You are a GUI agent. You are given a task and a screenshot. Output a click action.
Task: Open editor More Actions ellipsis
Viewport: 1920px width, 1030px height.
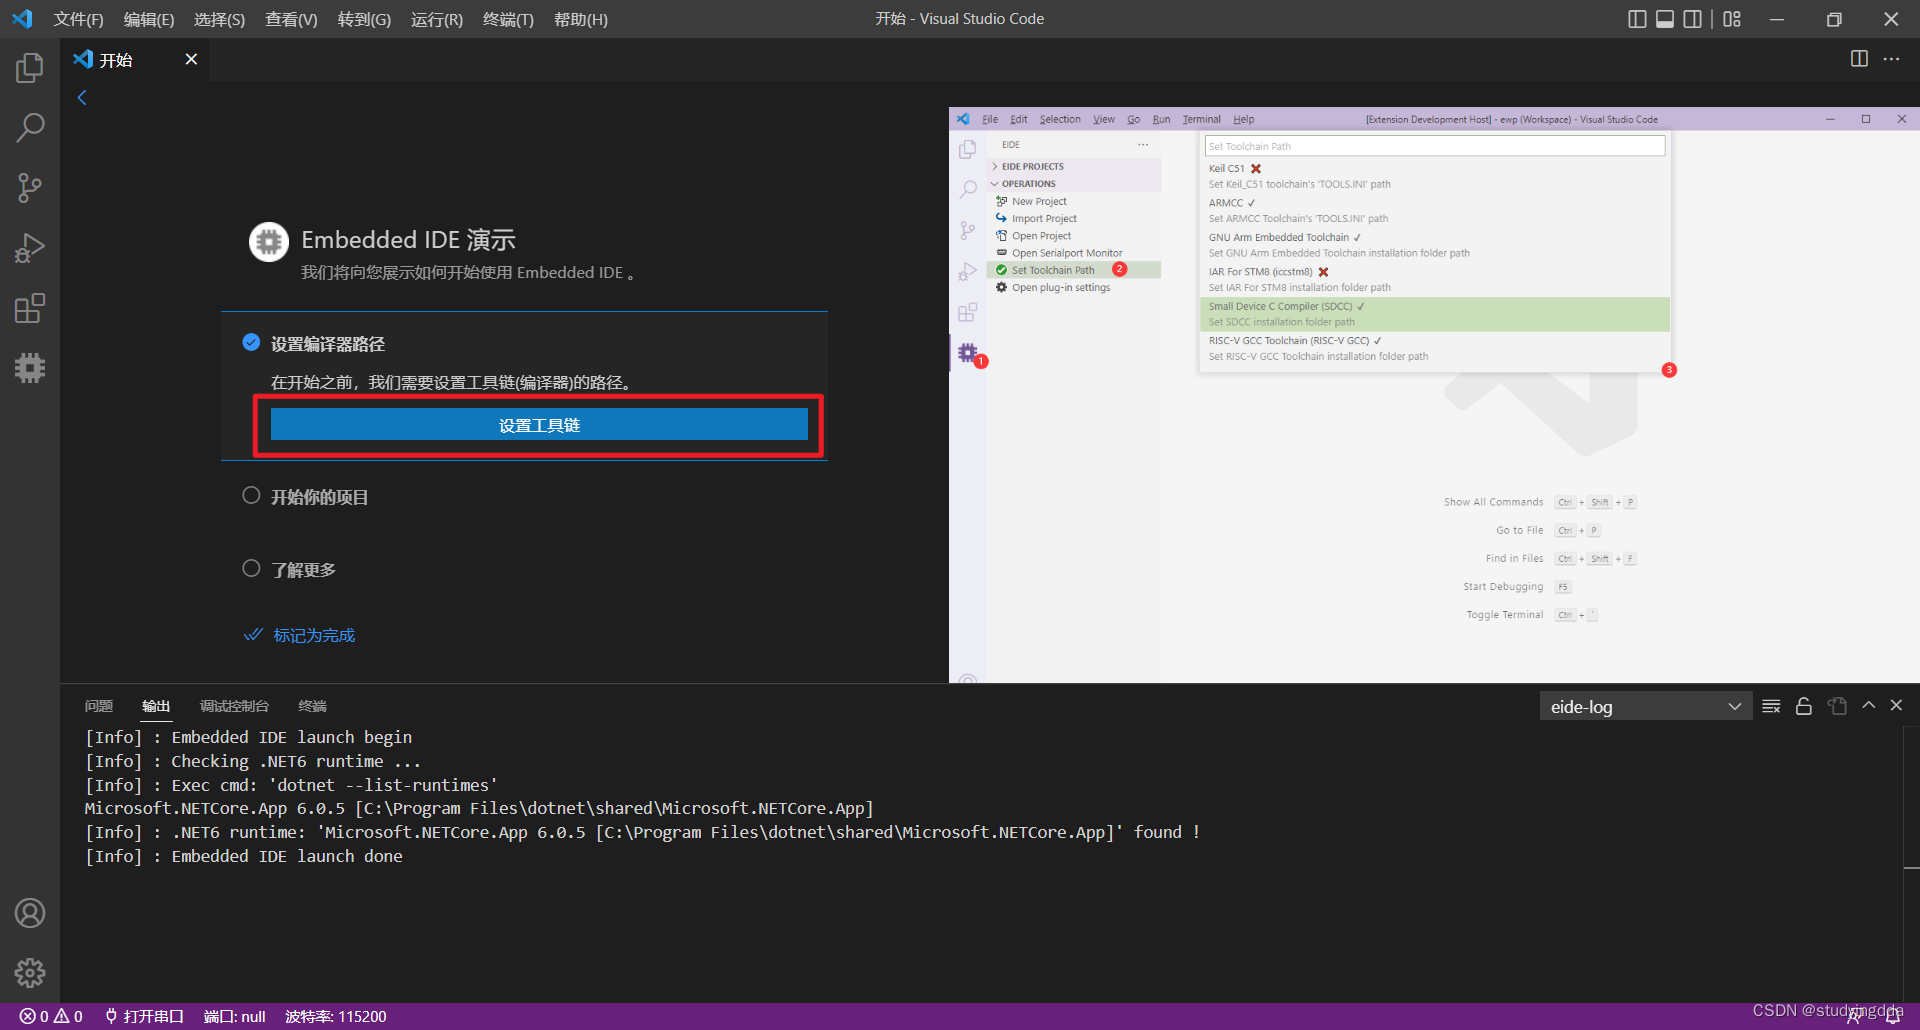(x=1891, y=59)
